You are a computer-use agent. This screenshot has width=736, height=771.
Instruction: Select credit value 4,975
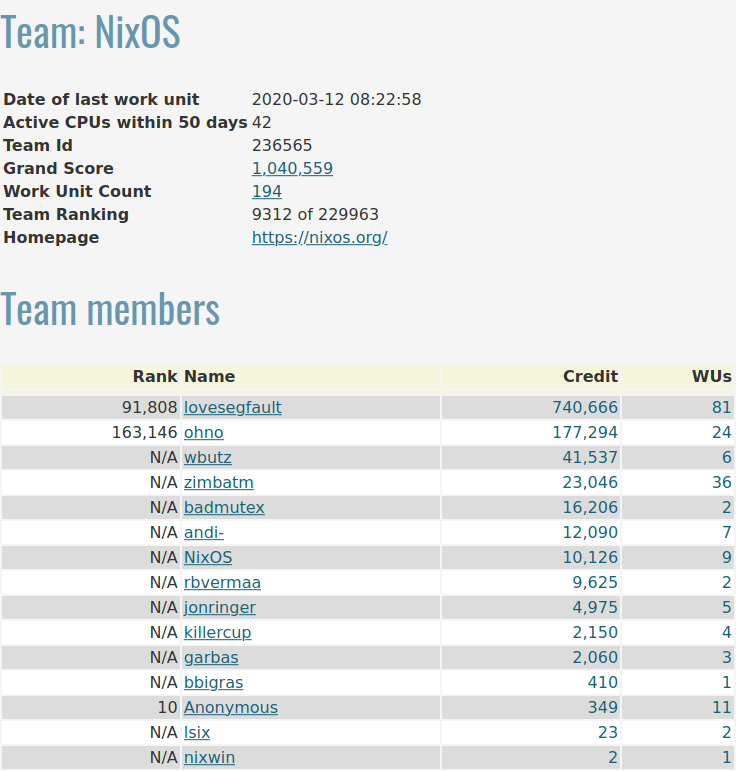pos(595,608)
